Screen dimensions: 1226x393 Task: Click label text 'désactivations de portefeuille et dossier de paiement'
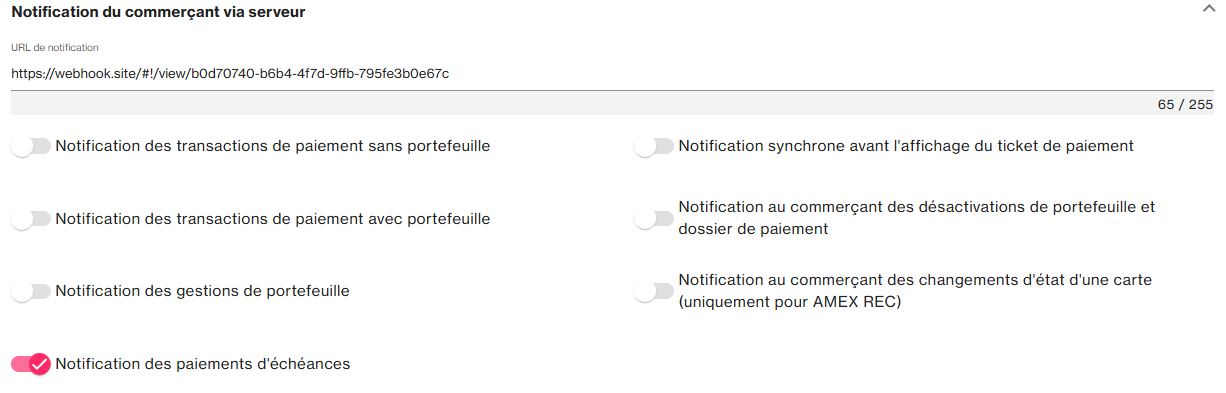pos(917,218)
